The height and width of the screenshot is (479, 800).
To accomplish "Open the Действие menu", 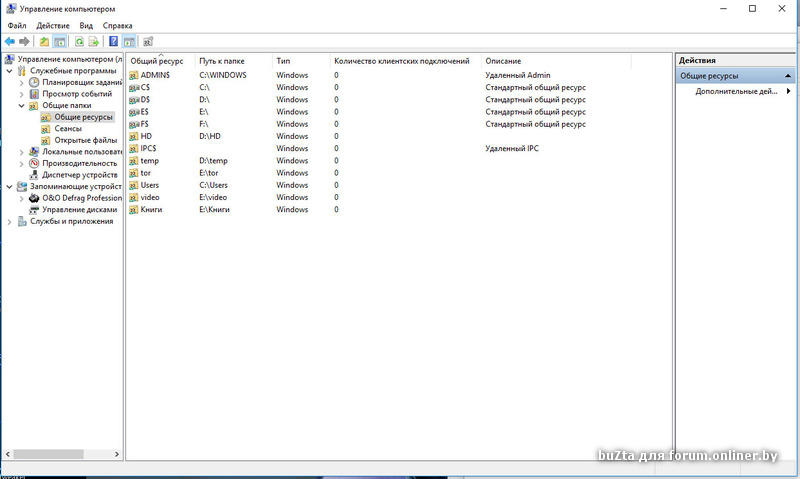I will point(53,26).
